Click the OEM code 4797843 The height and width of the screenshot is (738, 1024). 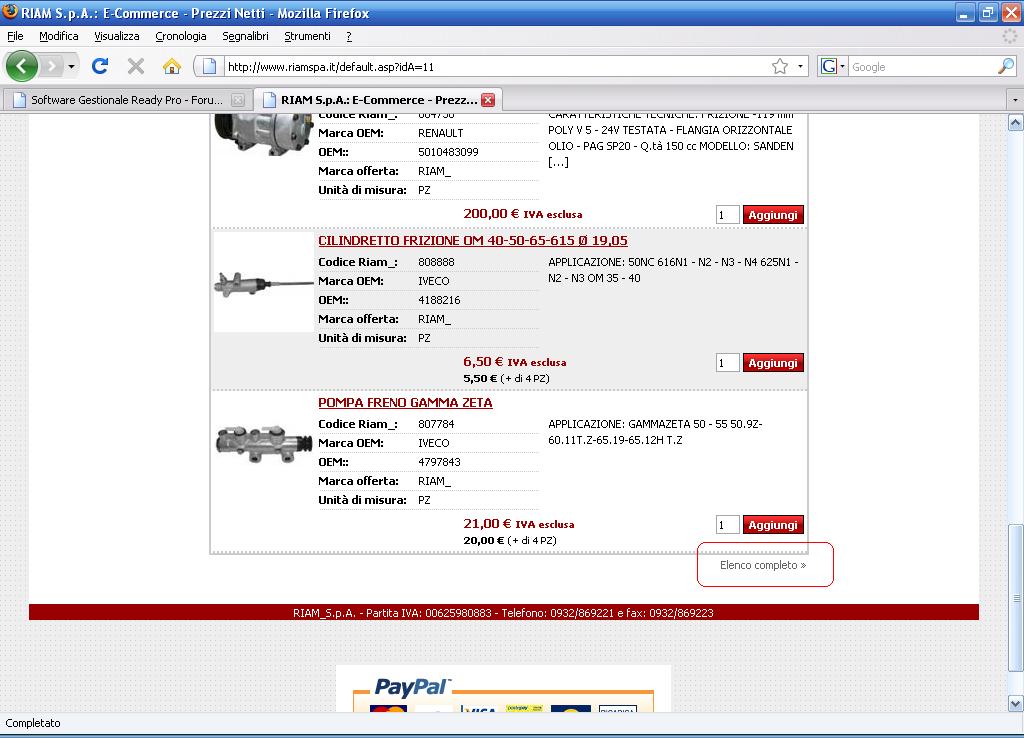pyautogui.click(x=439, y=462)
